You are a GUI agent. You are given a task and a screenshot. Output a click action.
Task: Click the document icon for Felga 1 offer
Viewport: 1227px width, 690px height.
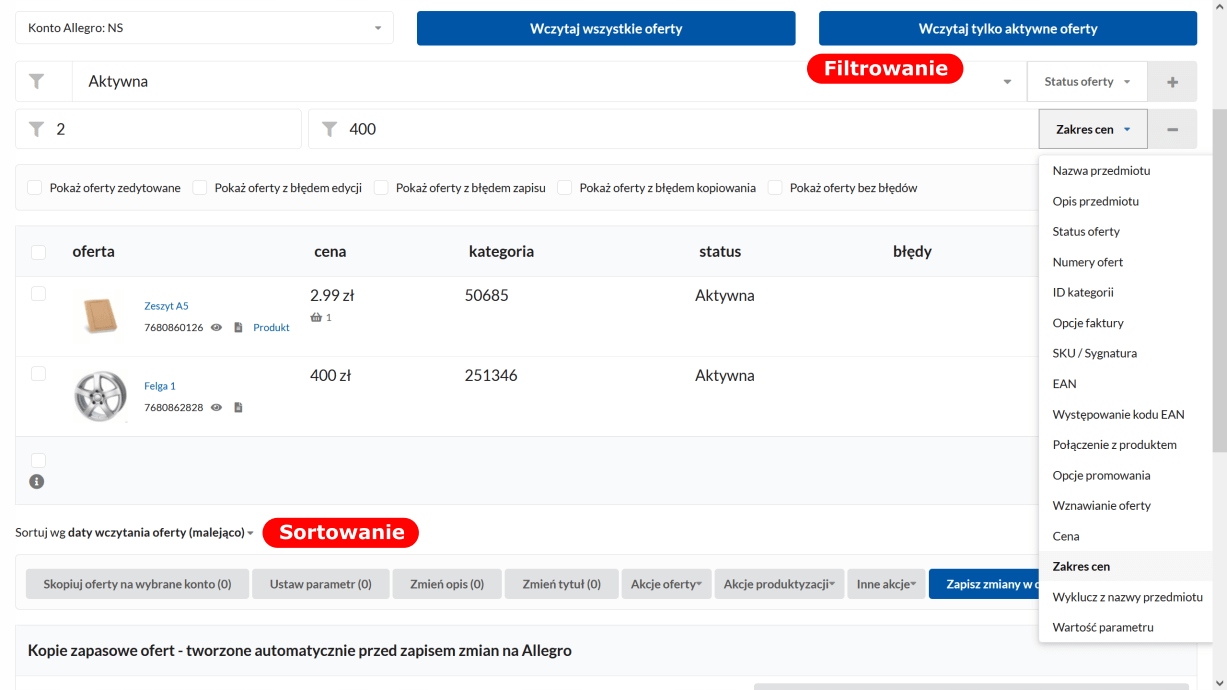(238, 407)
